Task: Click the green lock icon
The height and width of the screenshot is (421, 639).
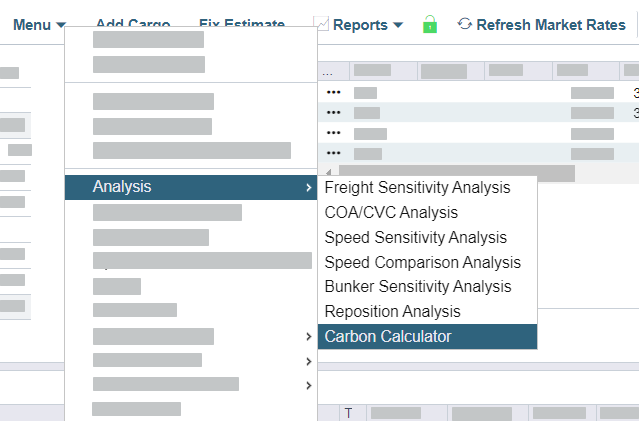Action: click(x=430, y=25)
